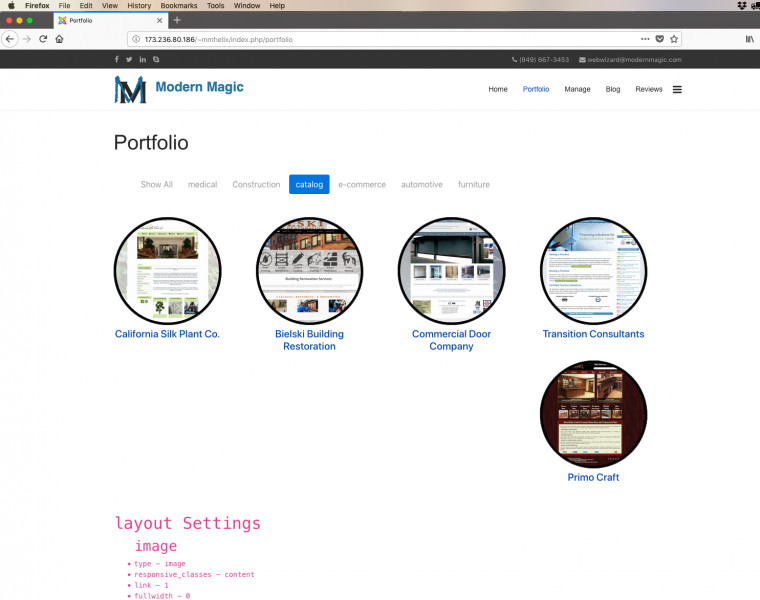Image resolution: width=760 pixels, height=600 pixels.
Task: Save page to Pocket
Action: (660, 39)
